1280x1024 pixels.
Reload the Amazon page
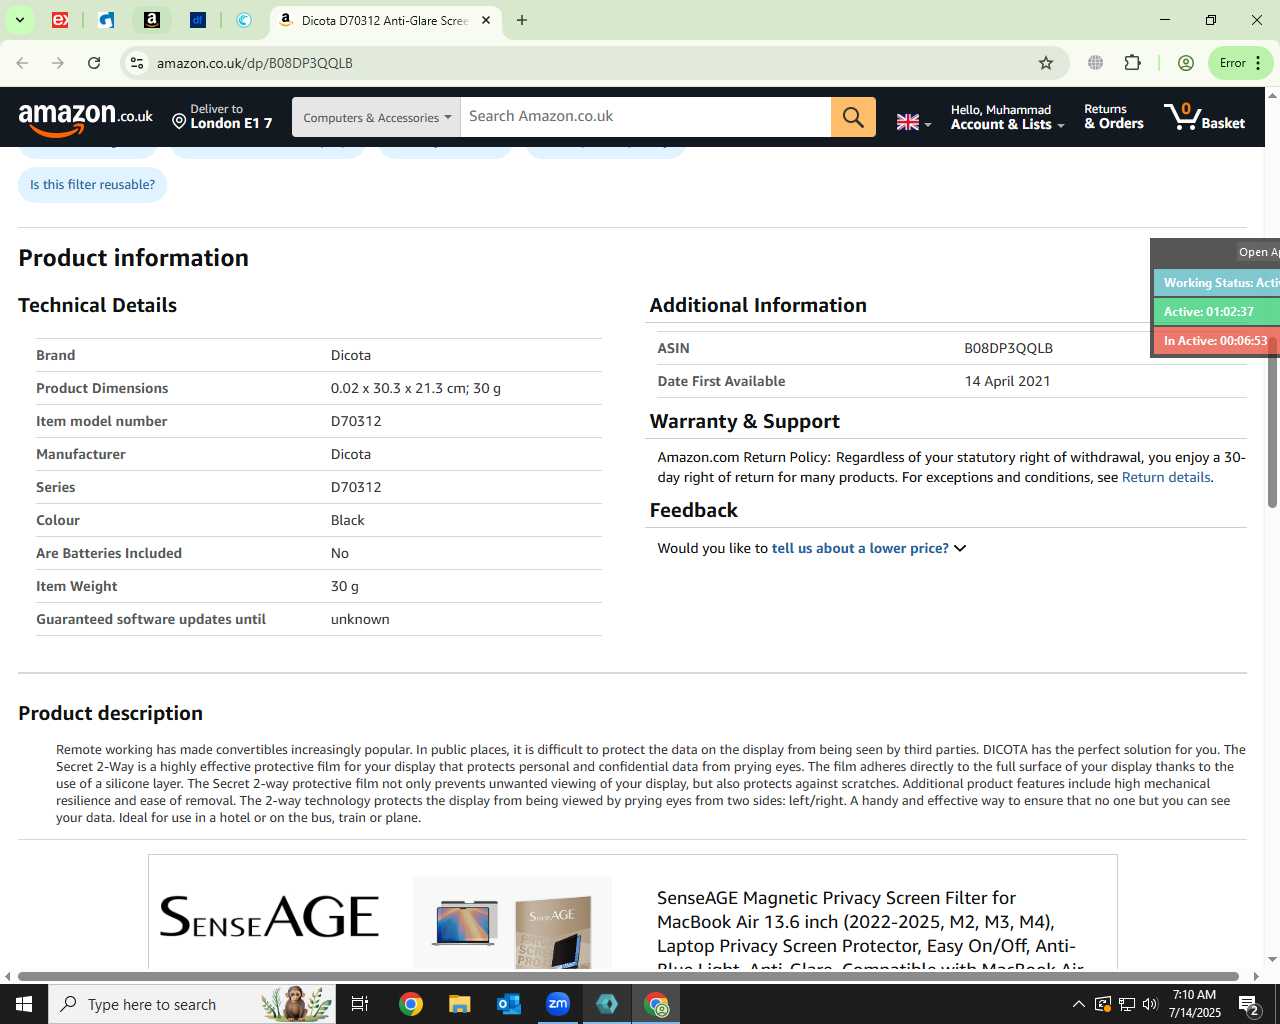(94, 63)
